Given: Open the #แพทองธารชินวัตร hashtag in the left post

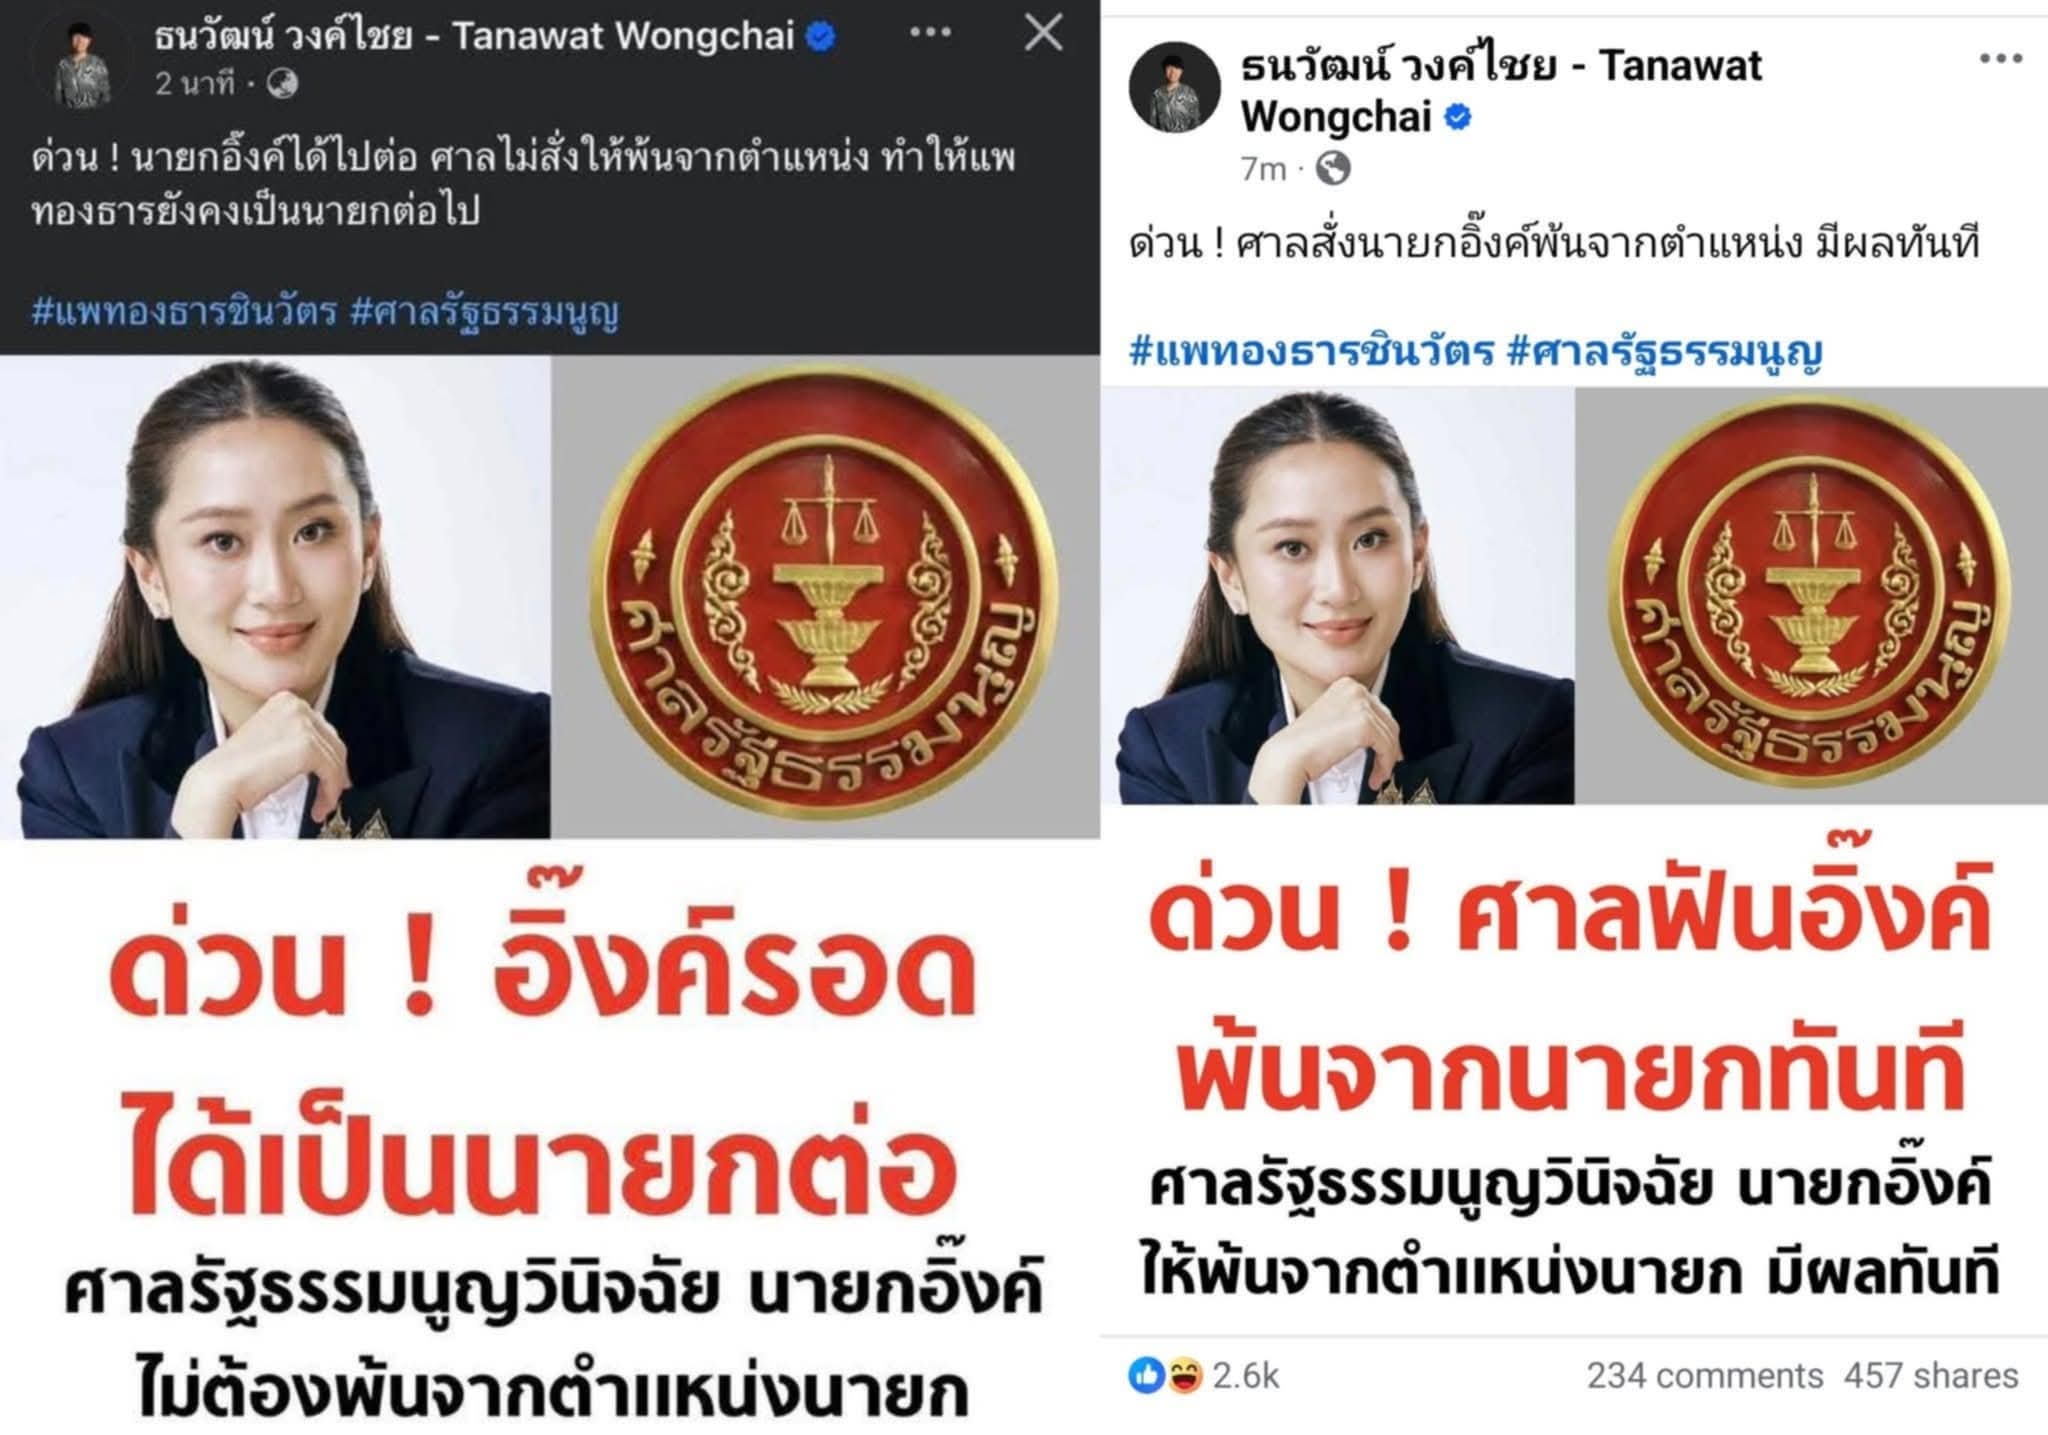Looking at the screenshot, I should click(x=184, y=312).
